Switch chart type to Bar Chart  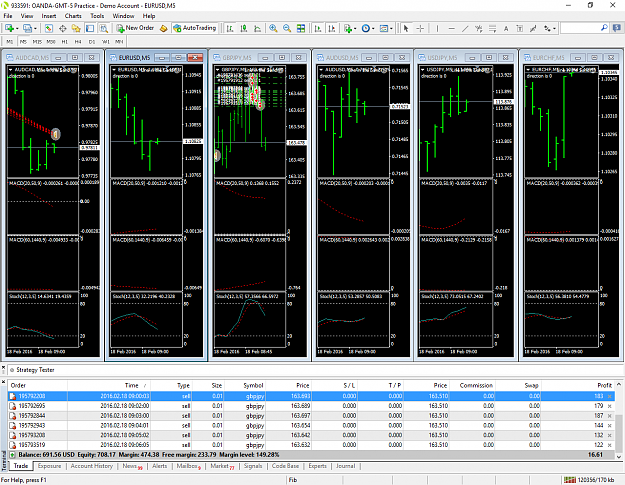tap(230, 28)
